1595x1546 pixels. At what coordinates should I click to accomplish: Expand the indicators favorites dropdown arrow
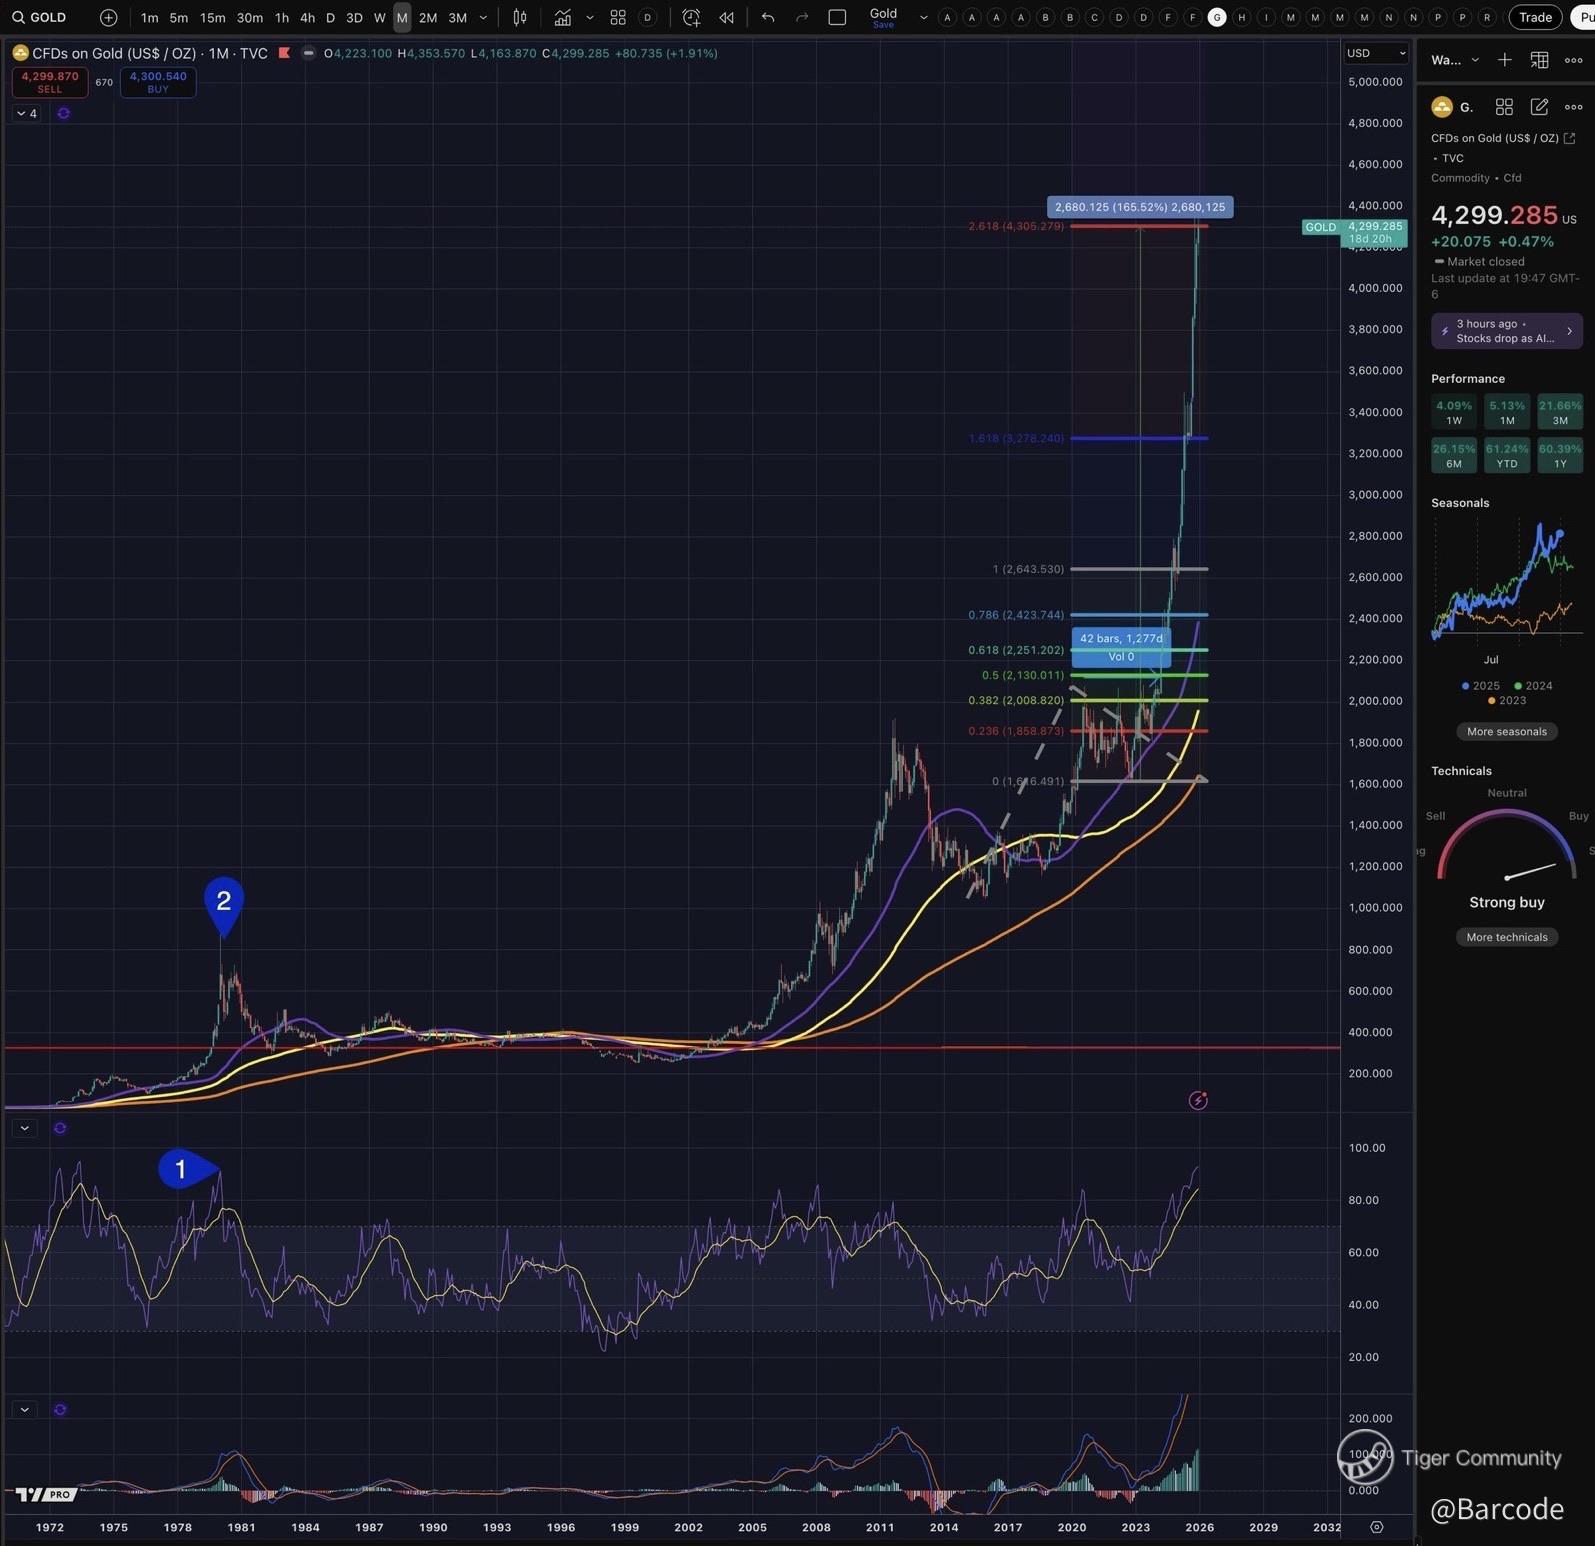[x=589, y=17]
